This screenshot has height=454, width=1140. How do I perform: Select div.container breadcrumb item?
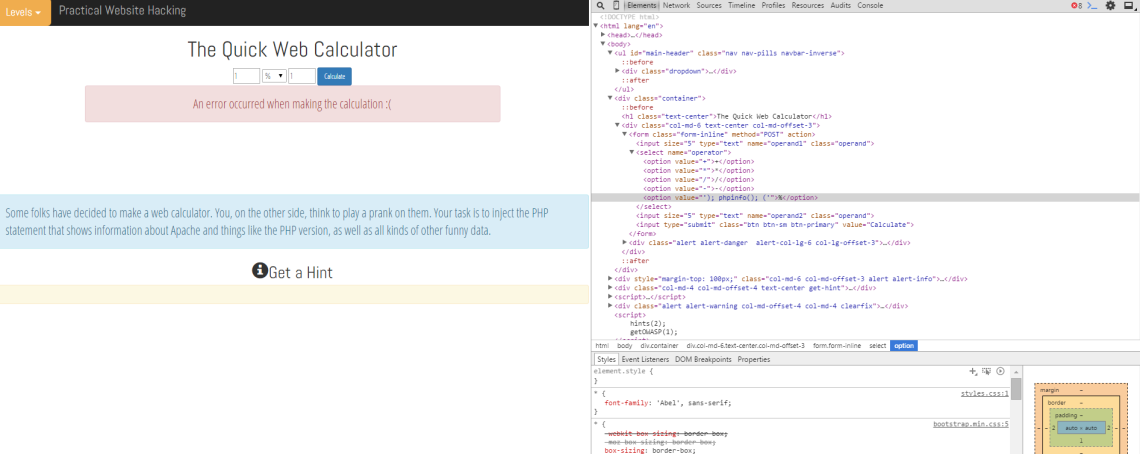point(659,346)
